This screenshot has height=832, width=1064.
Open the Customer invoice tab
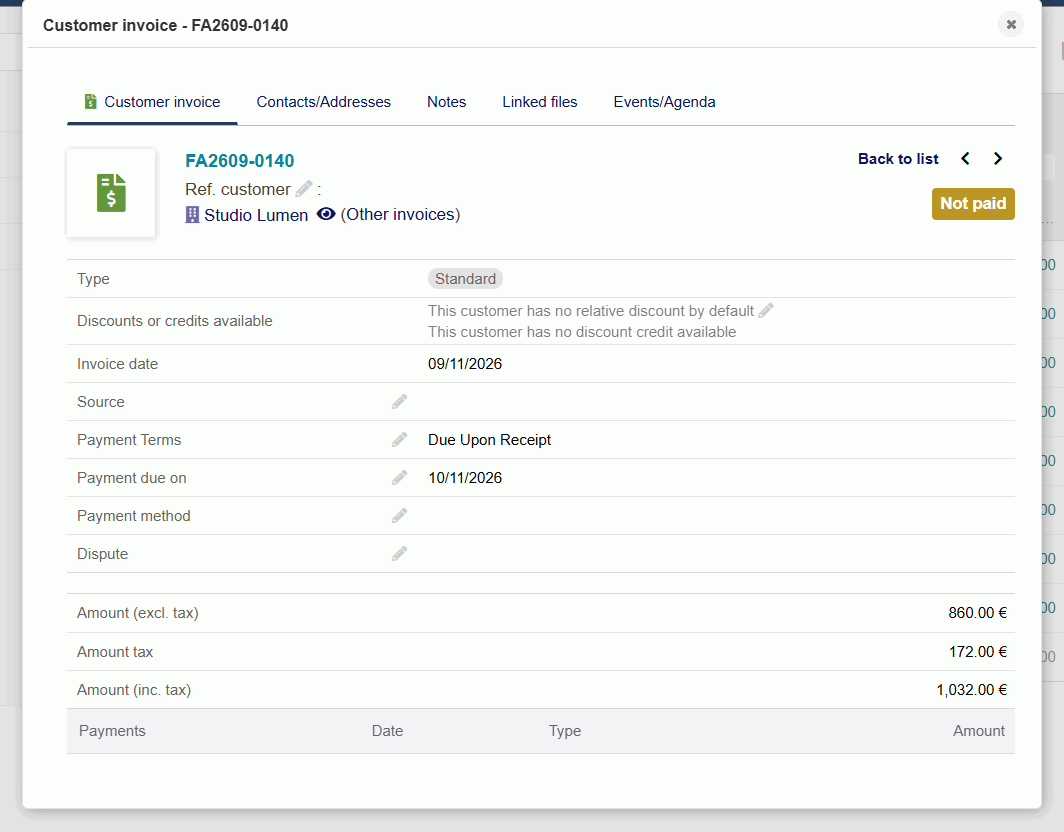pyautogui.click(x=153, y=102)
